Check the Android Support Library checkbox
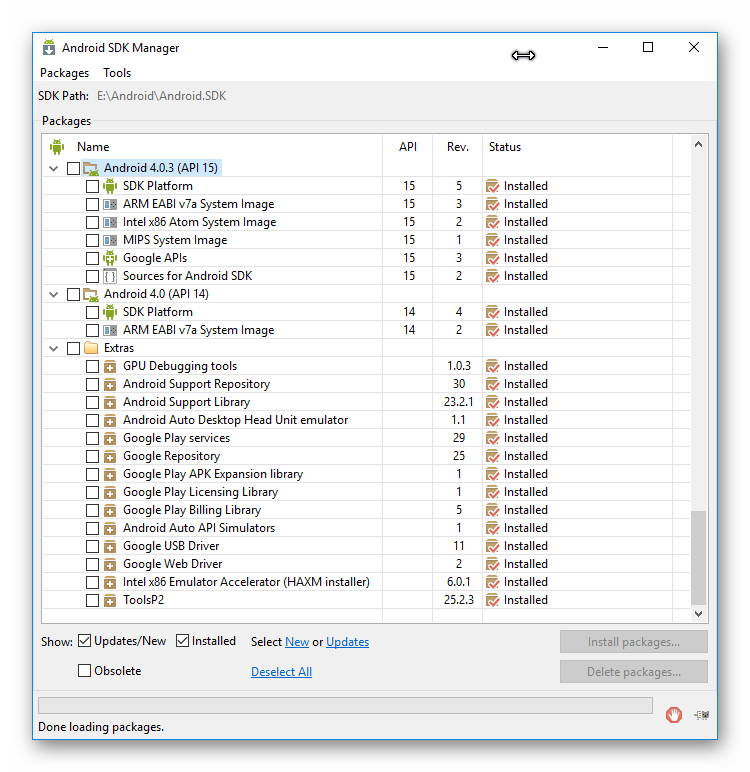This screenshot has width=750, height=772. 92,402
